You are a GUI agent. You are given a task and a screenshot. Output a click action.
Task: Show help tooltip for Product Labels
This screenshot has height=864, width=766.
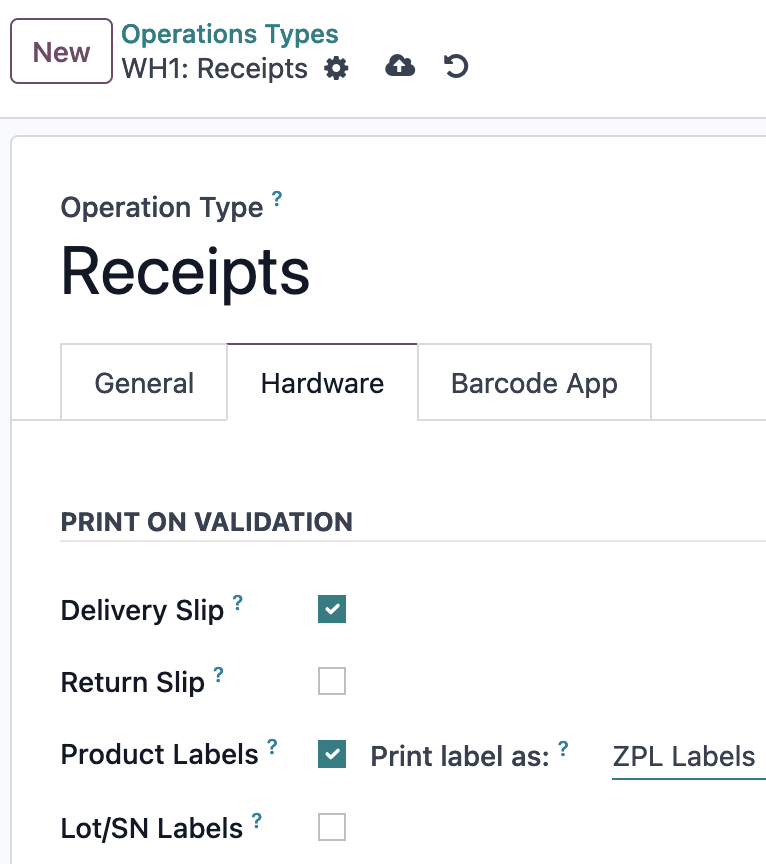pos(272,746)
